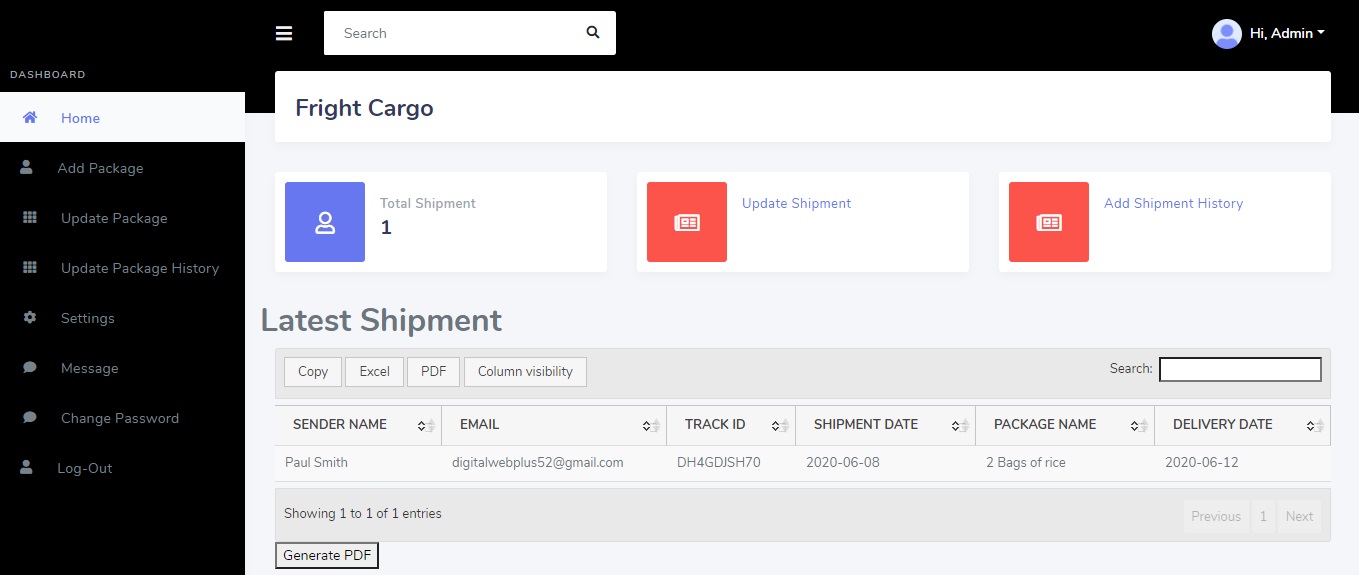This screenshot has width=1359, height=575.
Task: Go to Update Package History in sidebar
Action: pos(139,268)
